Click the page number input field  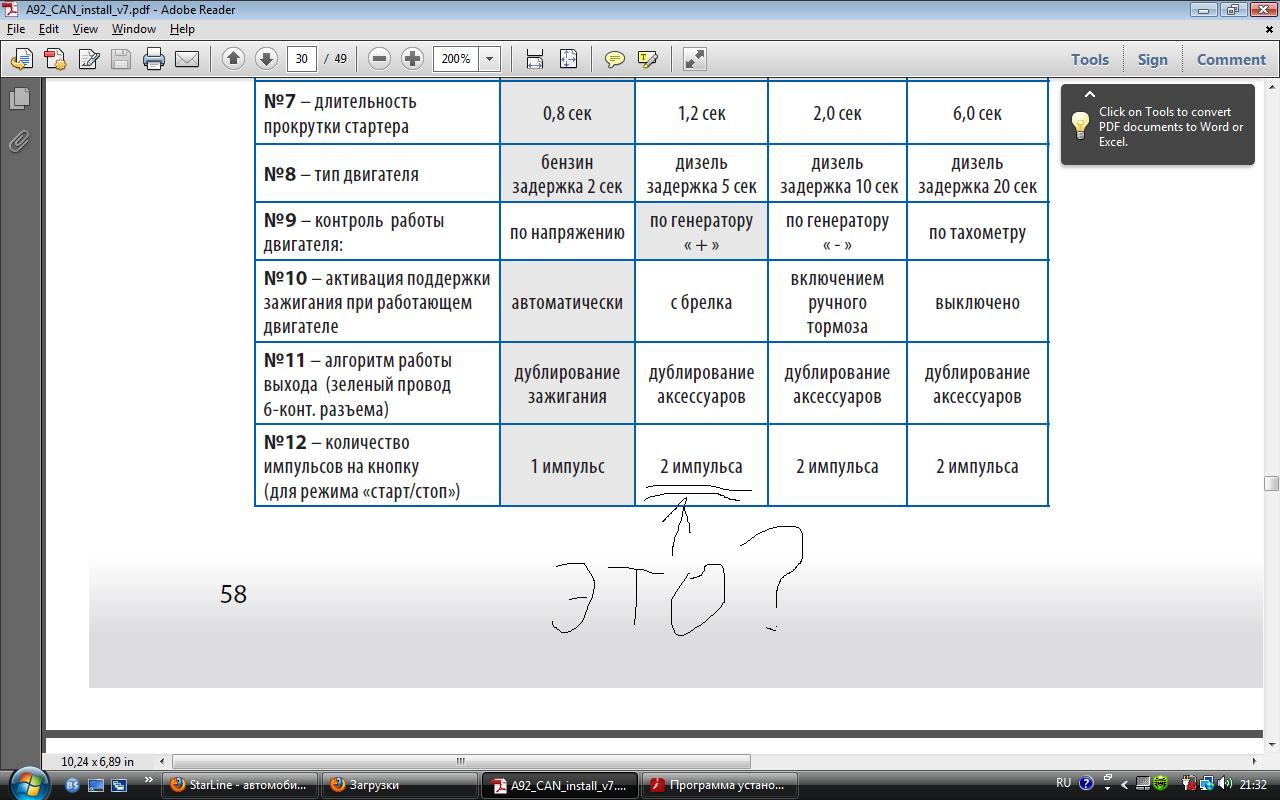pos(301,59)
